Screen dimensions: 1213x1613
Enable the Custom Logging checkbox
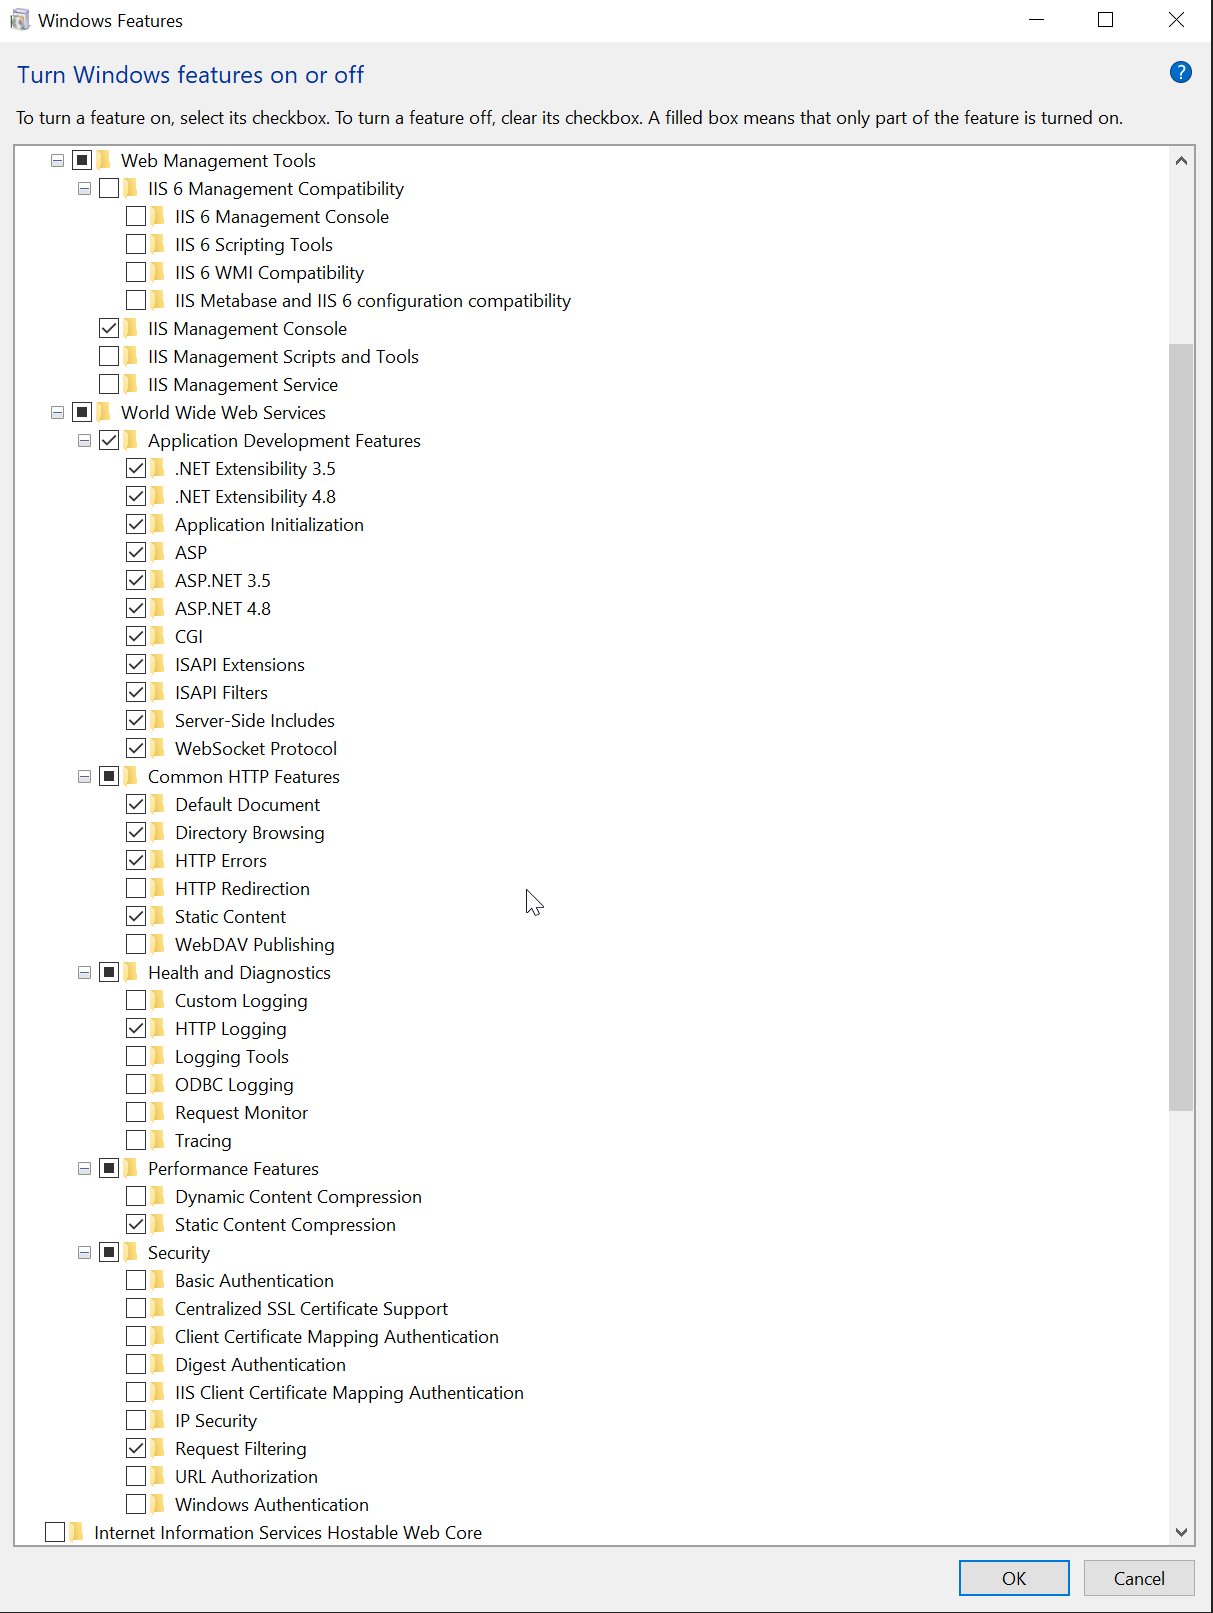136,1000
